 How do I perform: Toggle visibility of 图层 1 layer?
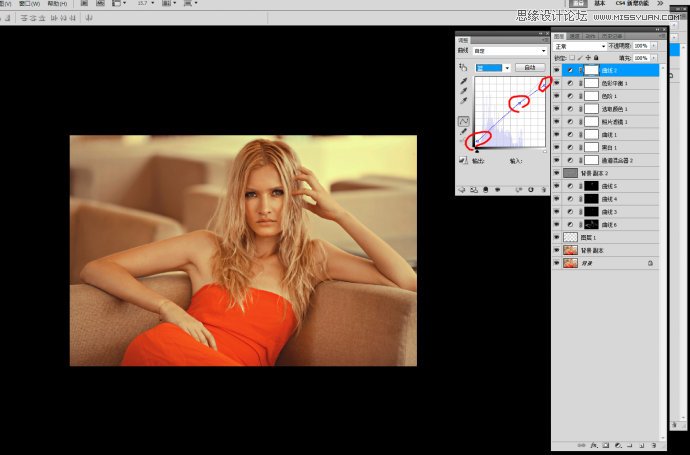[x=557, y=237]
